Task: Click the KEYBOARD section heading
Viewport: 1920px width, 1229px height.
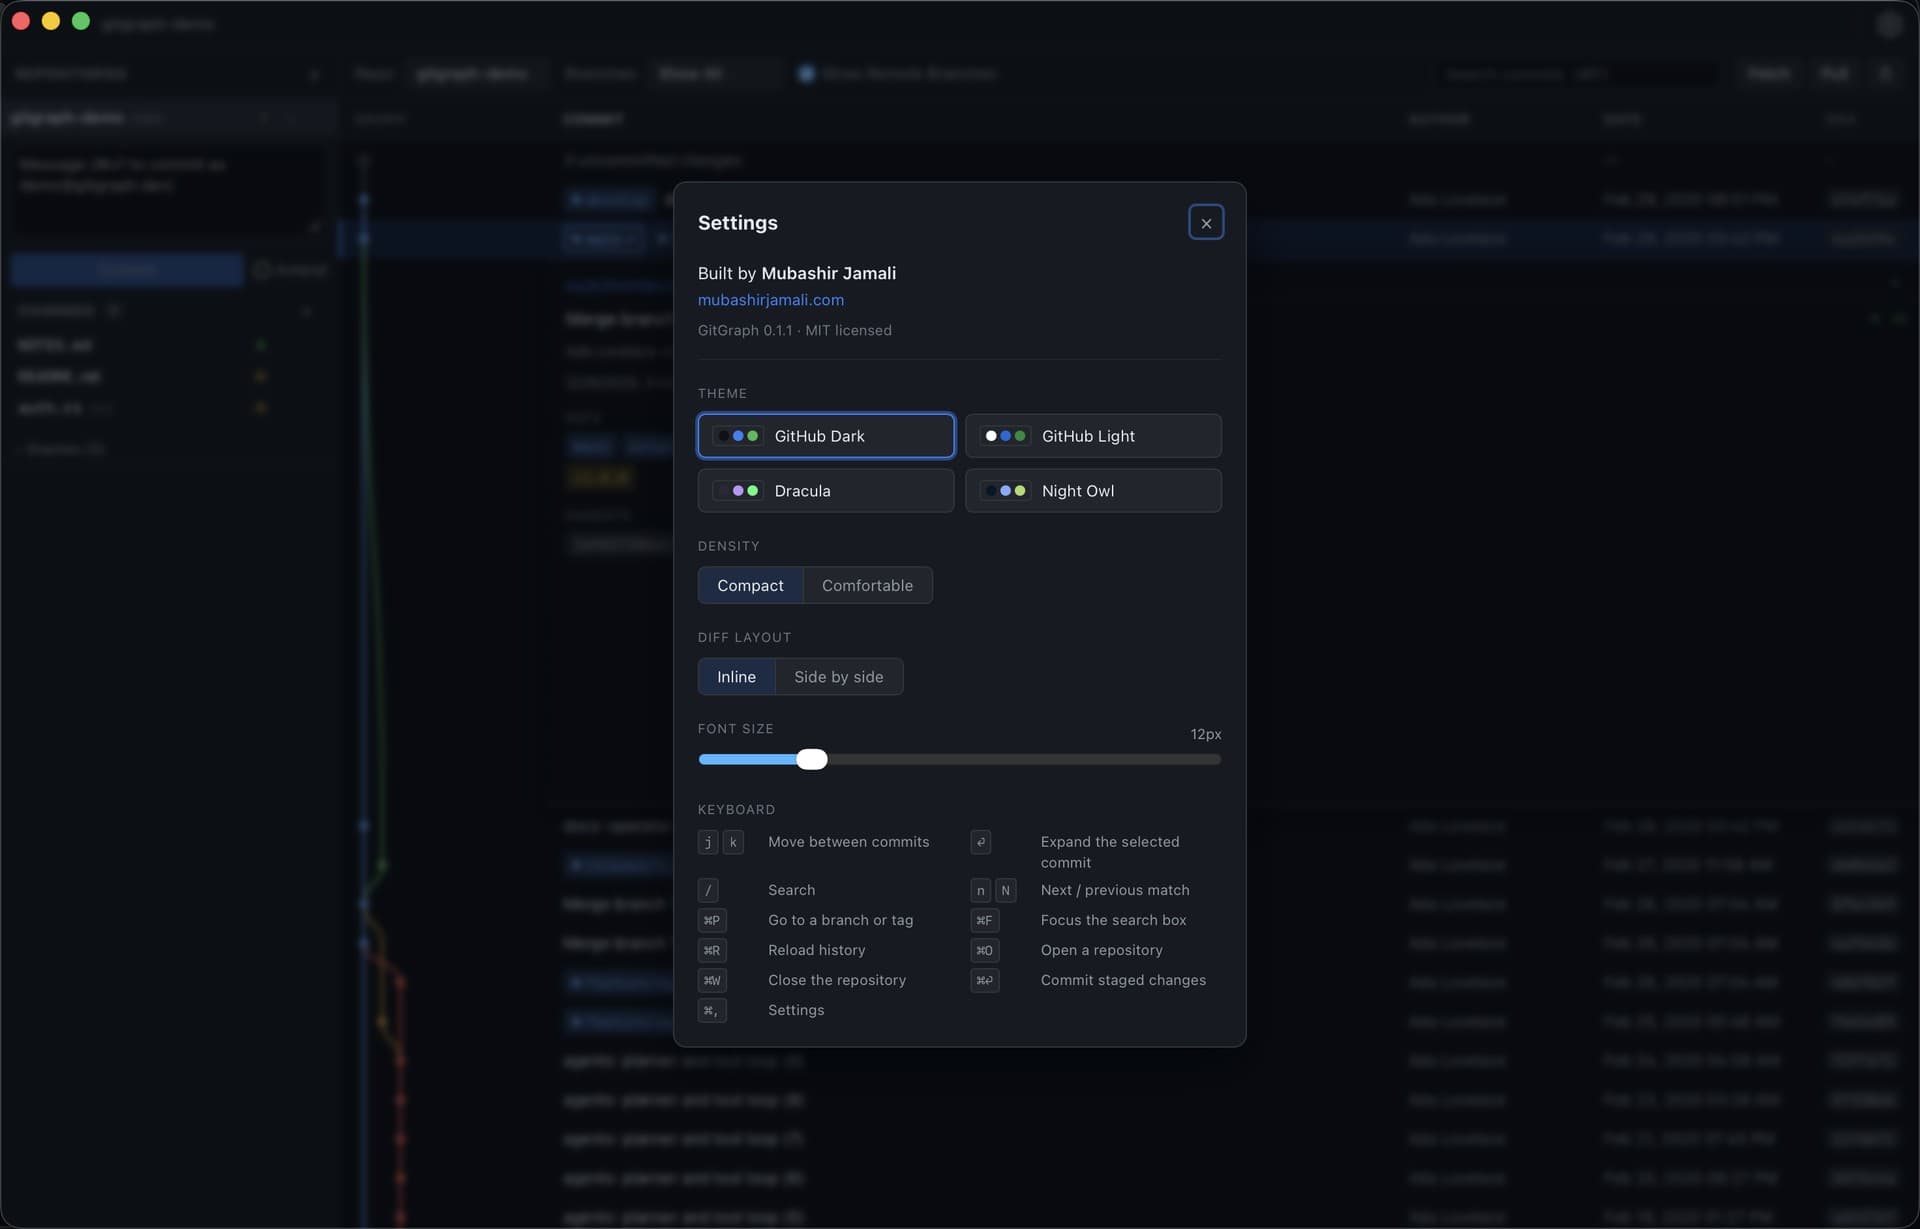Action: click(737, 810)
